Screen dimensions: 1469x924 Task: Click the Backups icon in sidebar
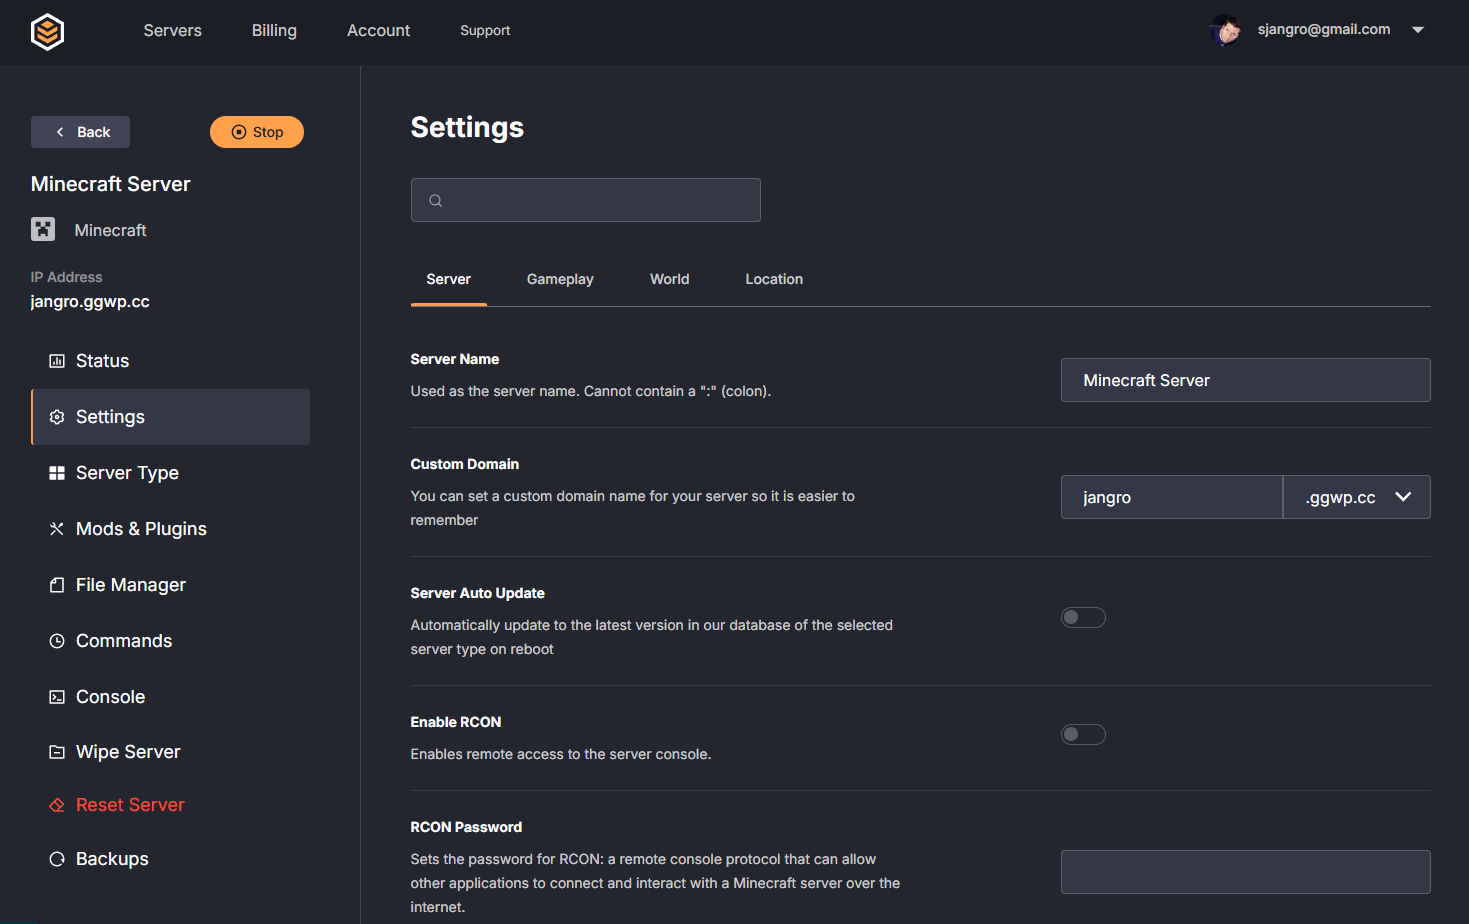(x=57, y=858)
